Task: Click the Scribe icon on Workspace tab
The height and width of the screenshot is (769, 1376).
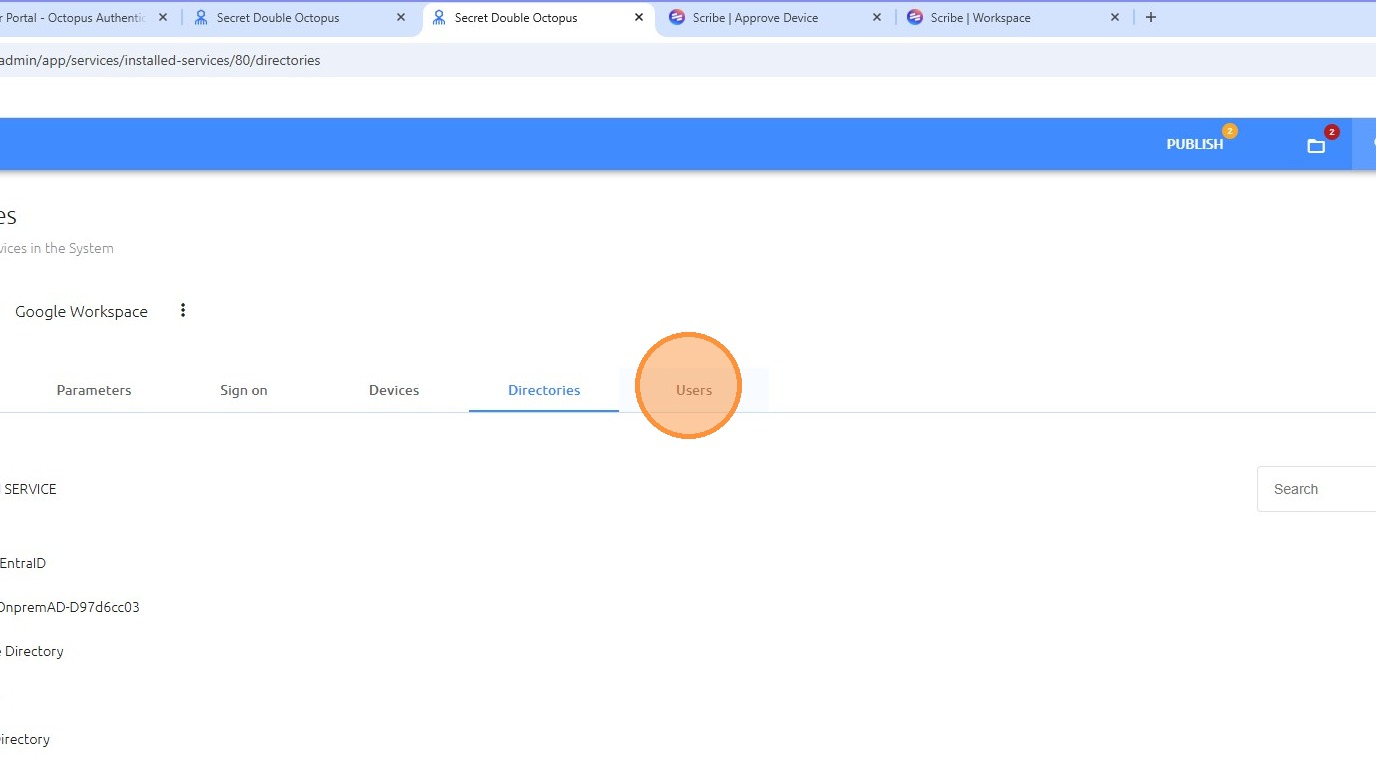Action: click(915, 18)
